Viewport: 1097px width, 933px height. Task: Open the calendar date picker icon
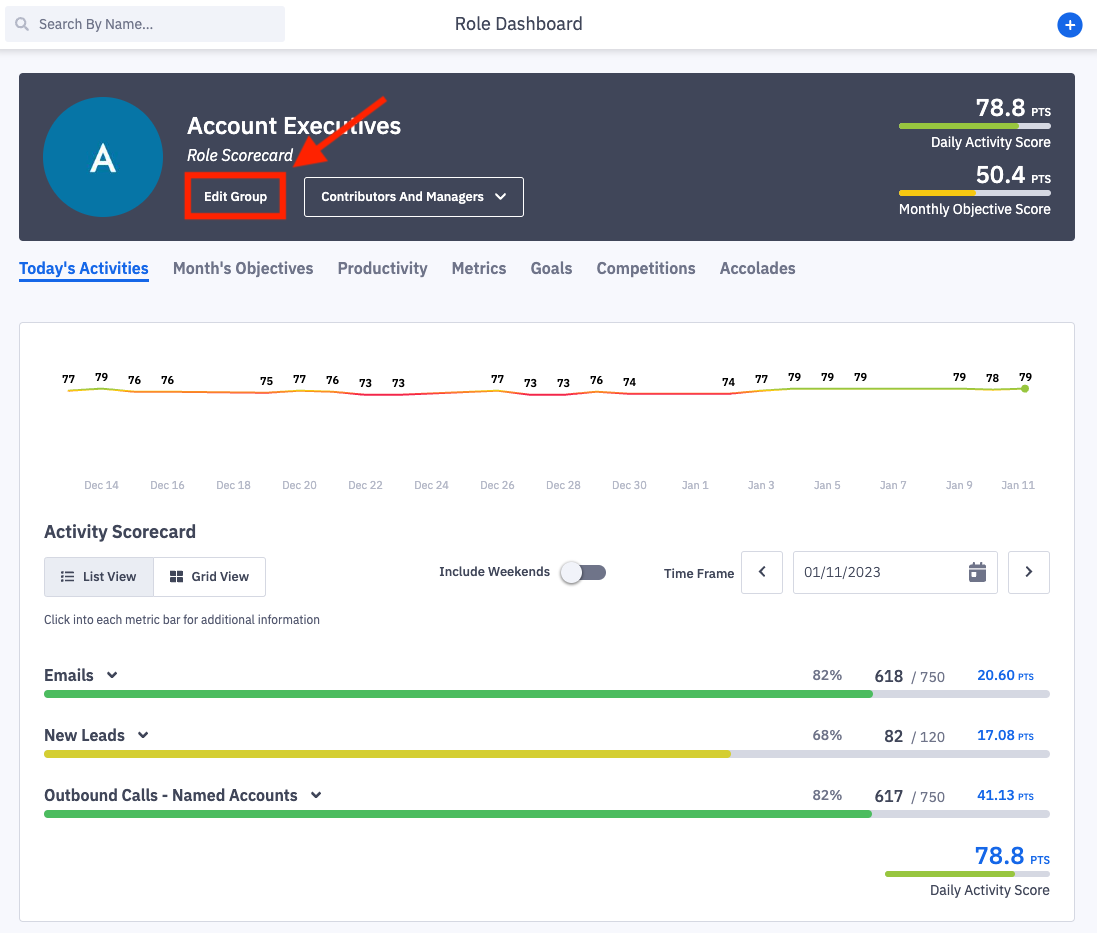pyautogui.click(x=977, y=573)
